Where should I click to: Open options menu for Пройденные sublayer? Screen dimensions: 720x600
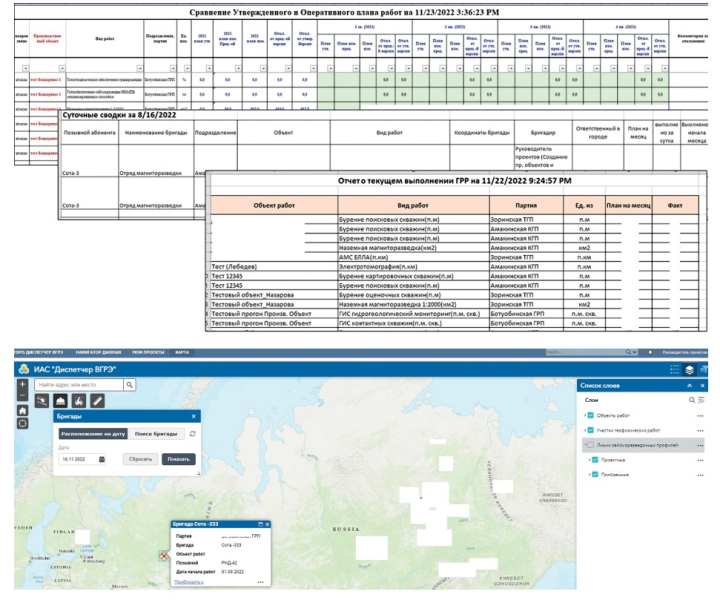click(700, 475)
